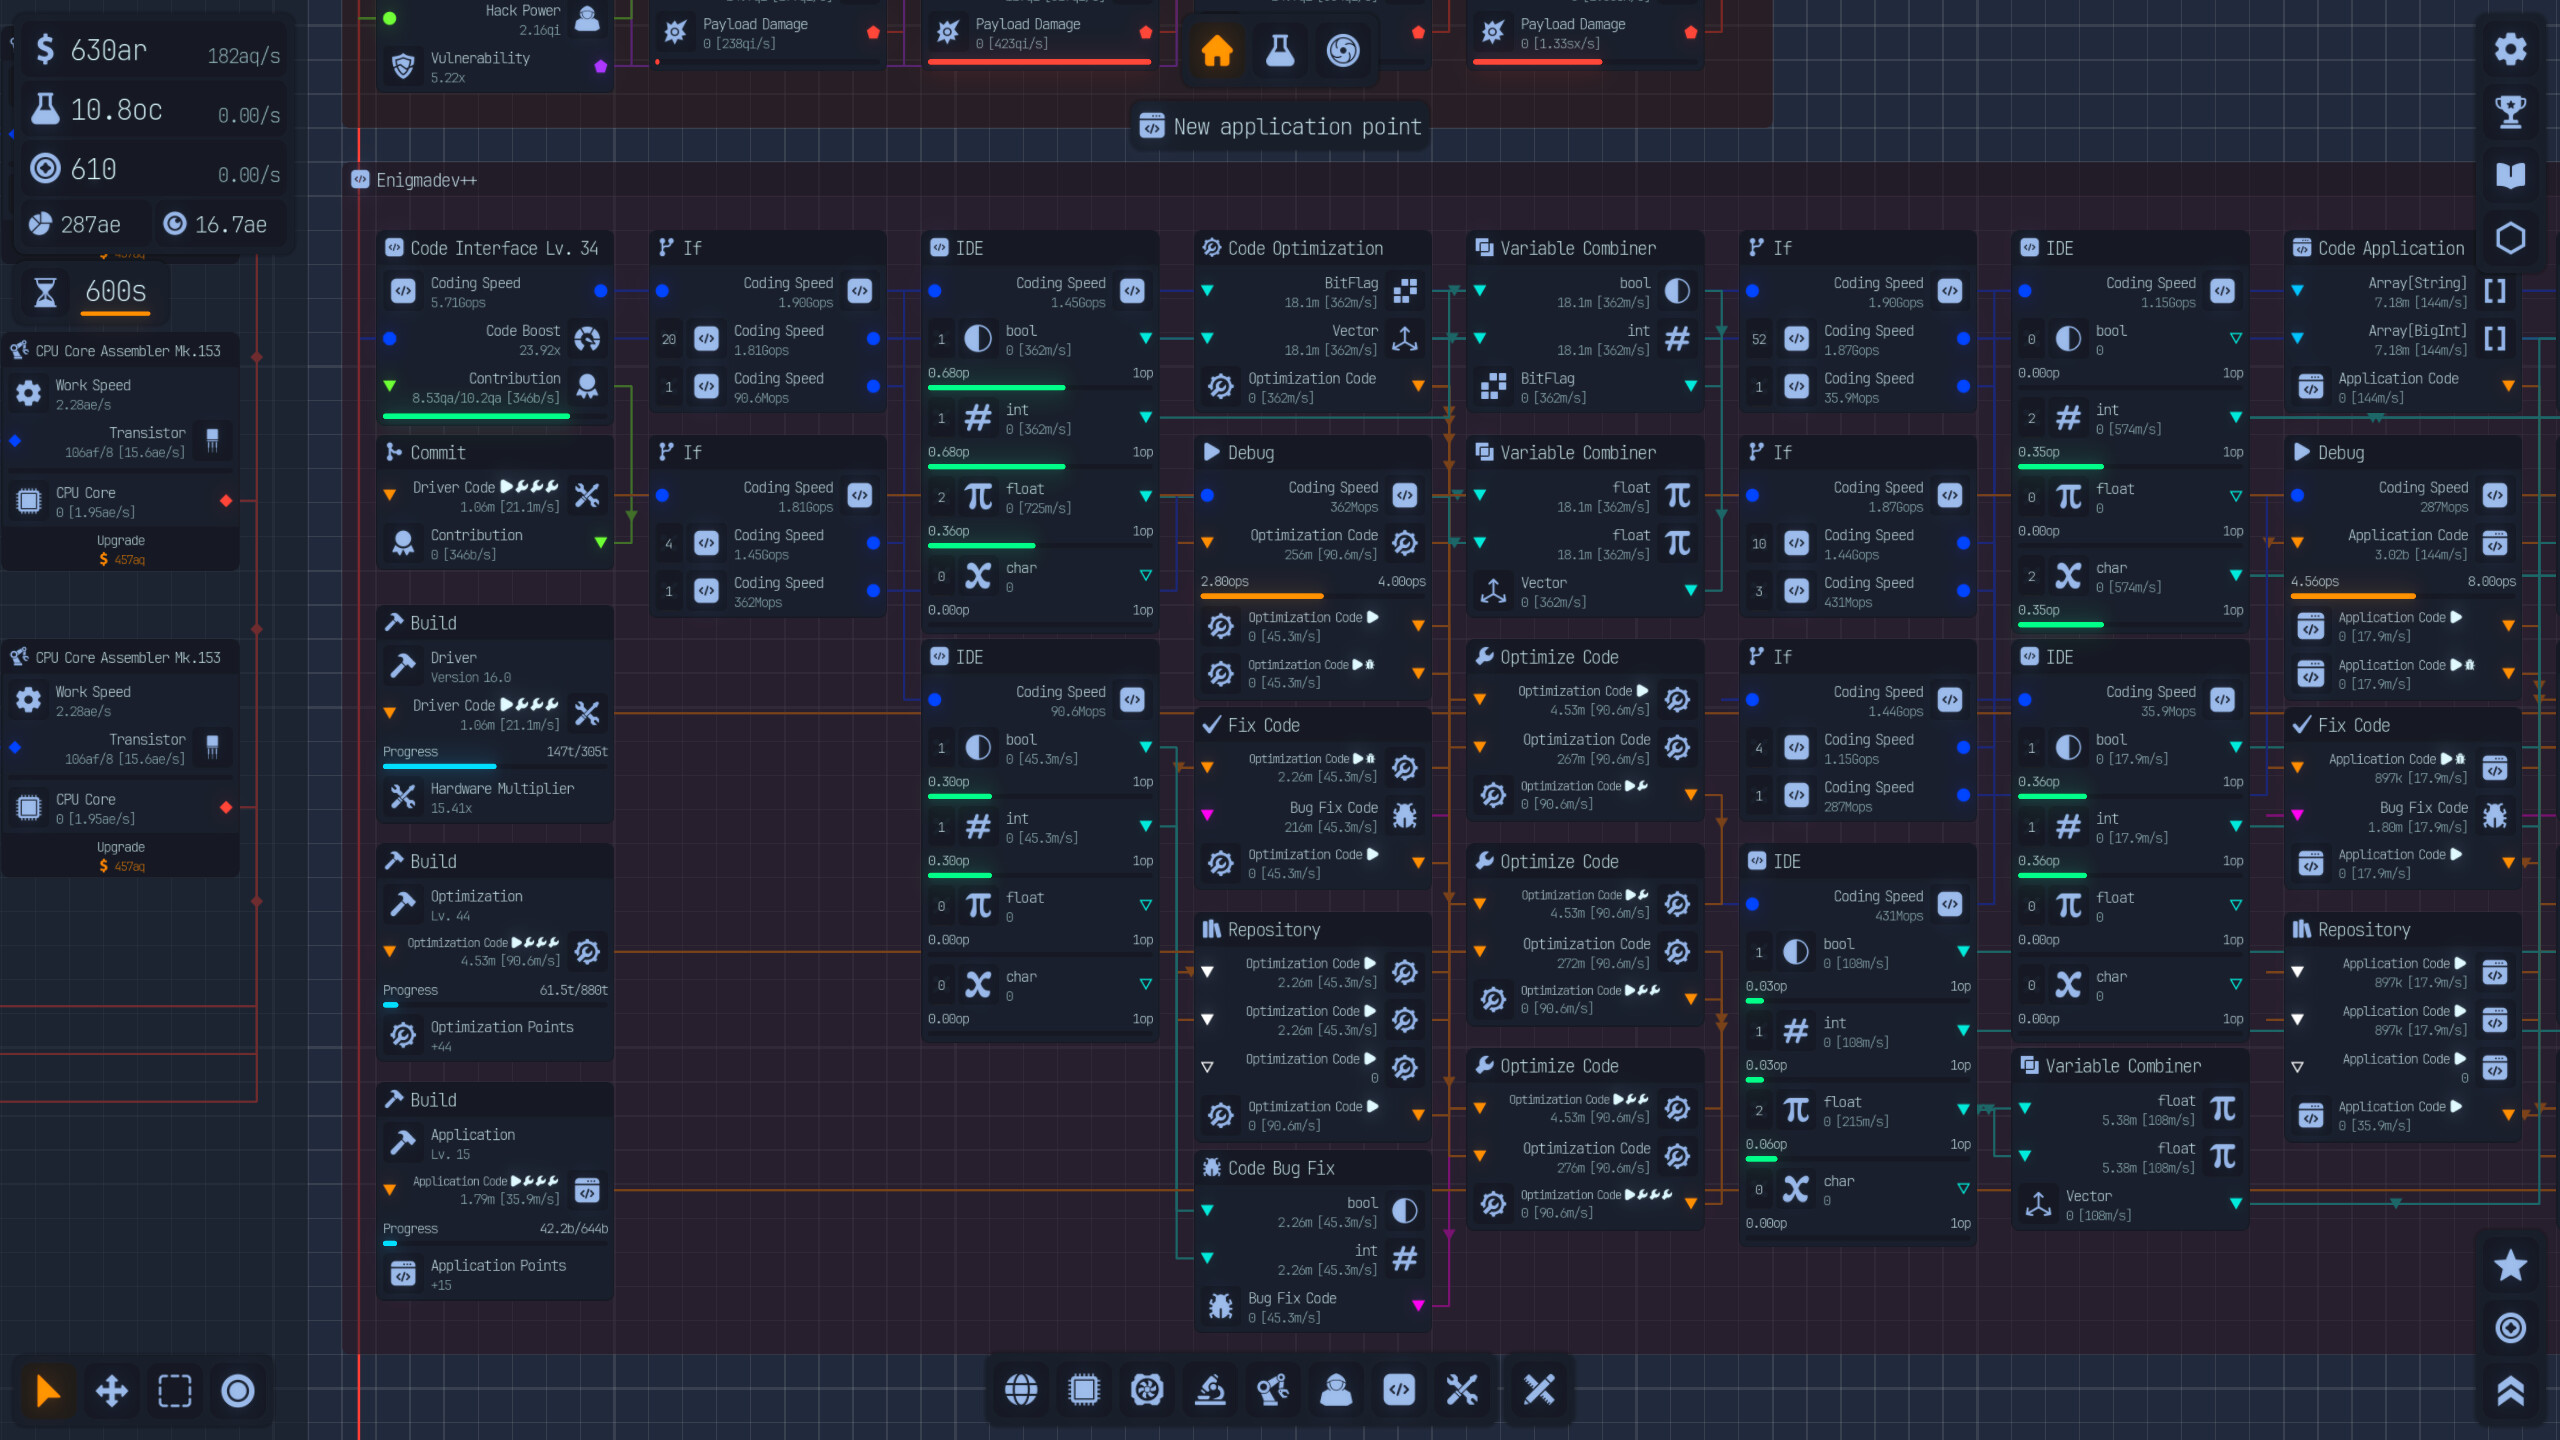2560x1440 pixels.
Task: Click the hexagon icon in right sidebar
Action: coord(2510,238)
